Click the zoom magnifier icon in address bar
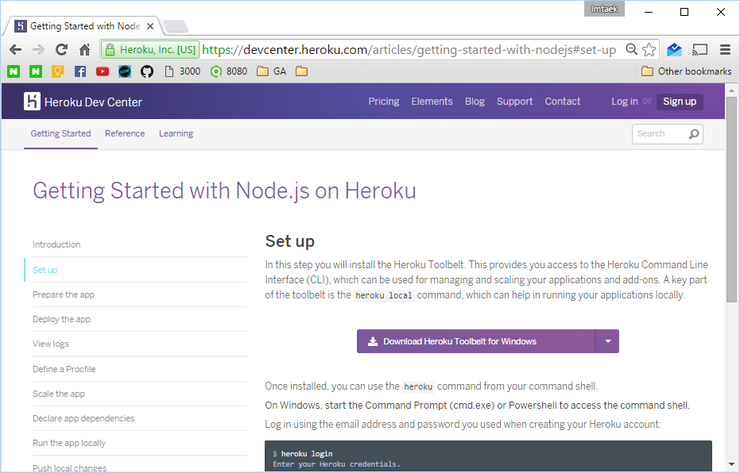This screenshot has width=740, height=473. click(631, 49)
